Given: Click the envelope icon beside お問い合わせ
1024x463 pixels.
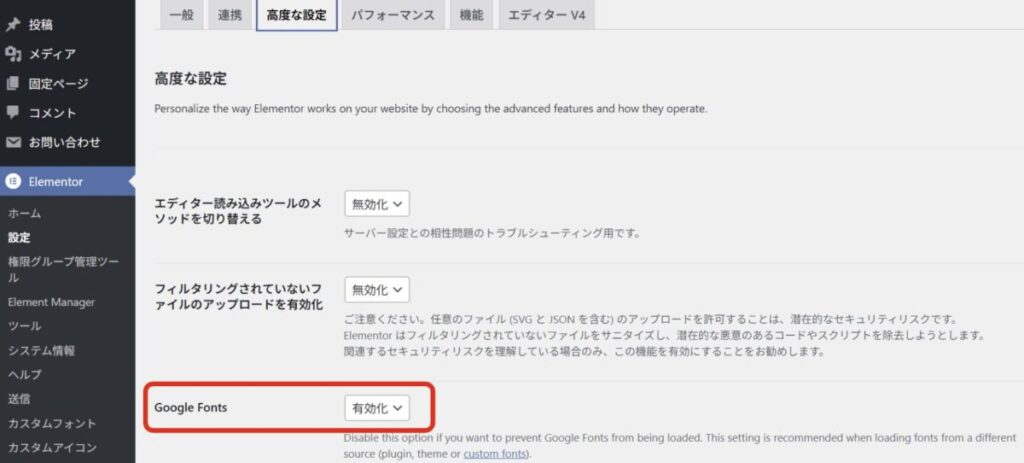Looking at the screenshot, I should [13, 143].
